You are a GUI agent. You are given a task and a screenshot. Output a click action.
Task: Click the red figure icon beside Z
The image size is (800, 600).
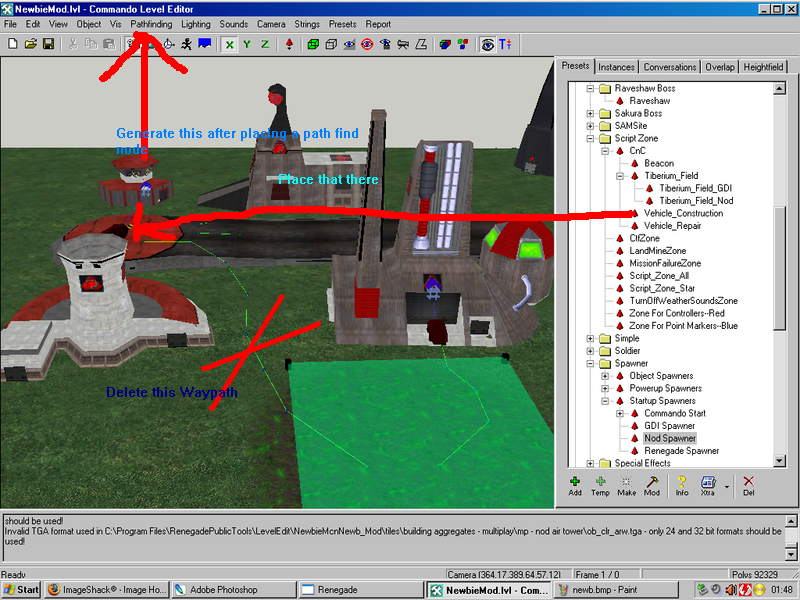(290, 44)
